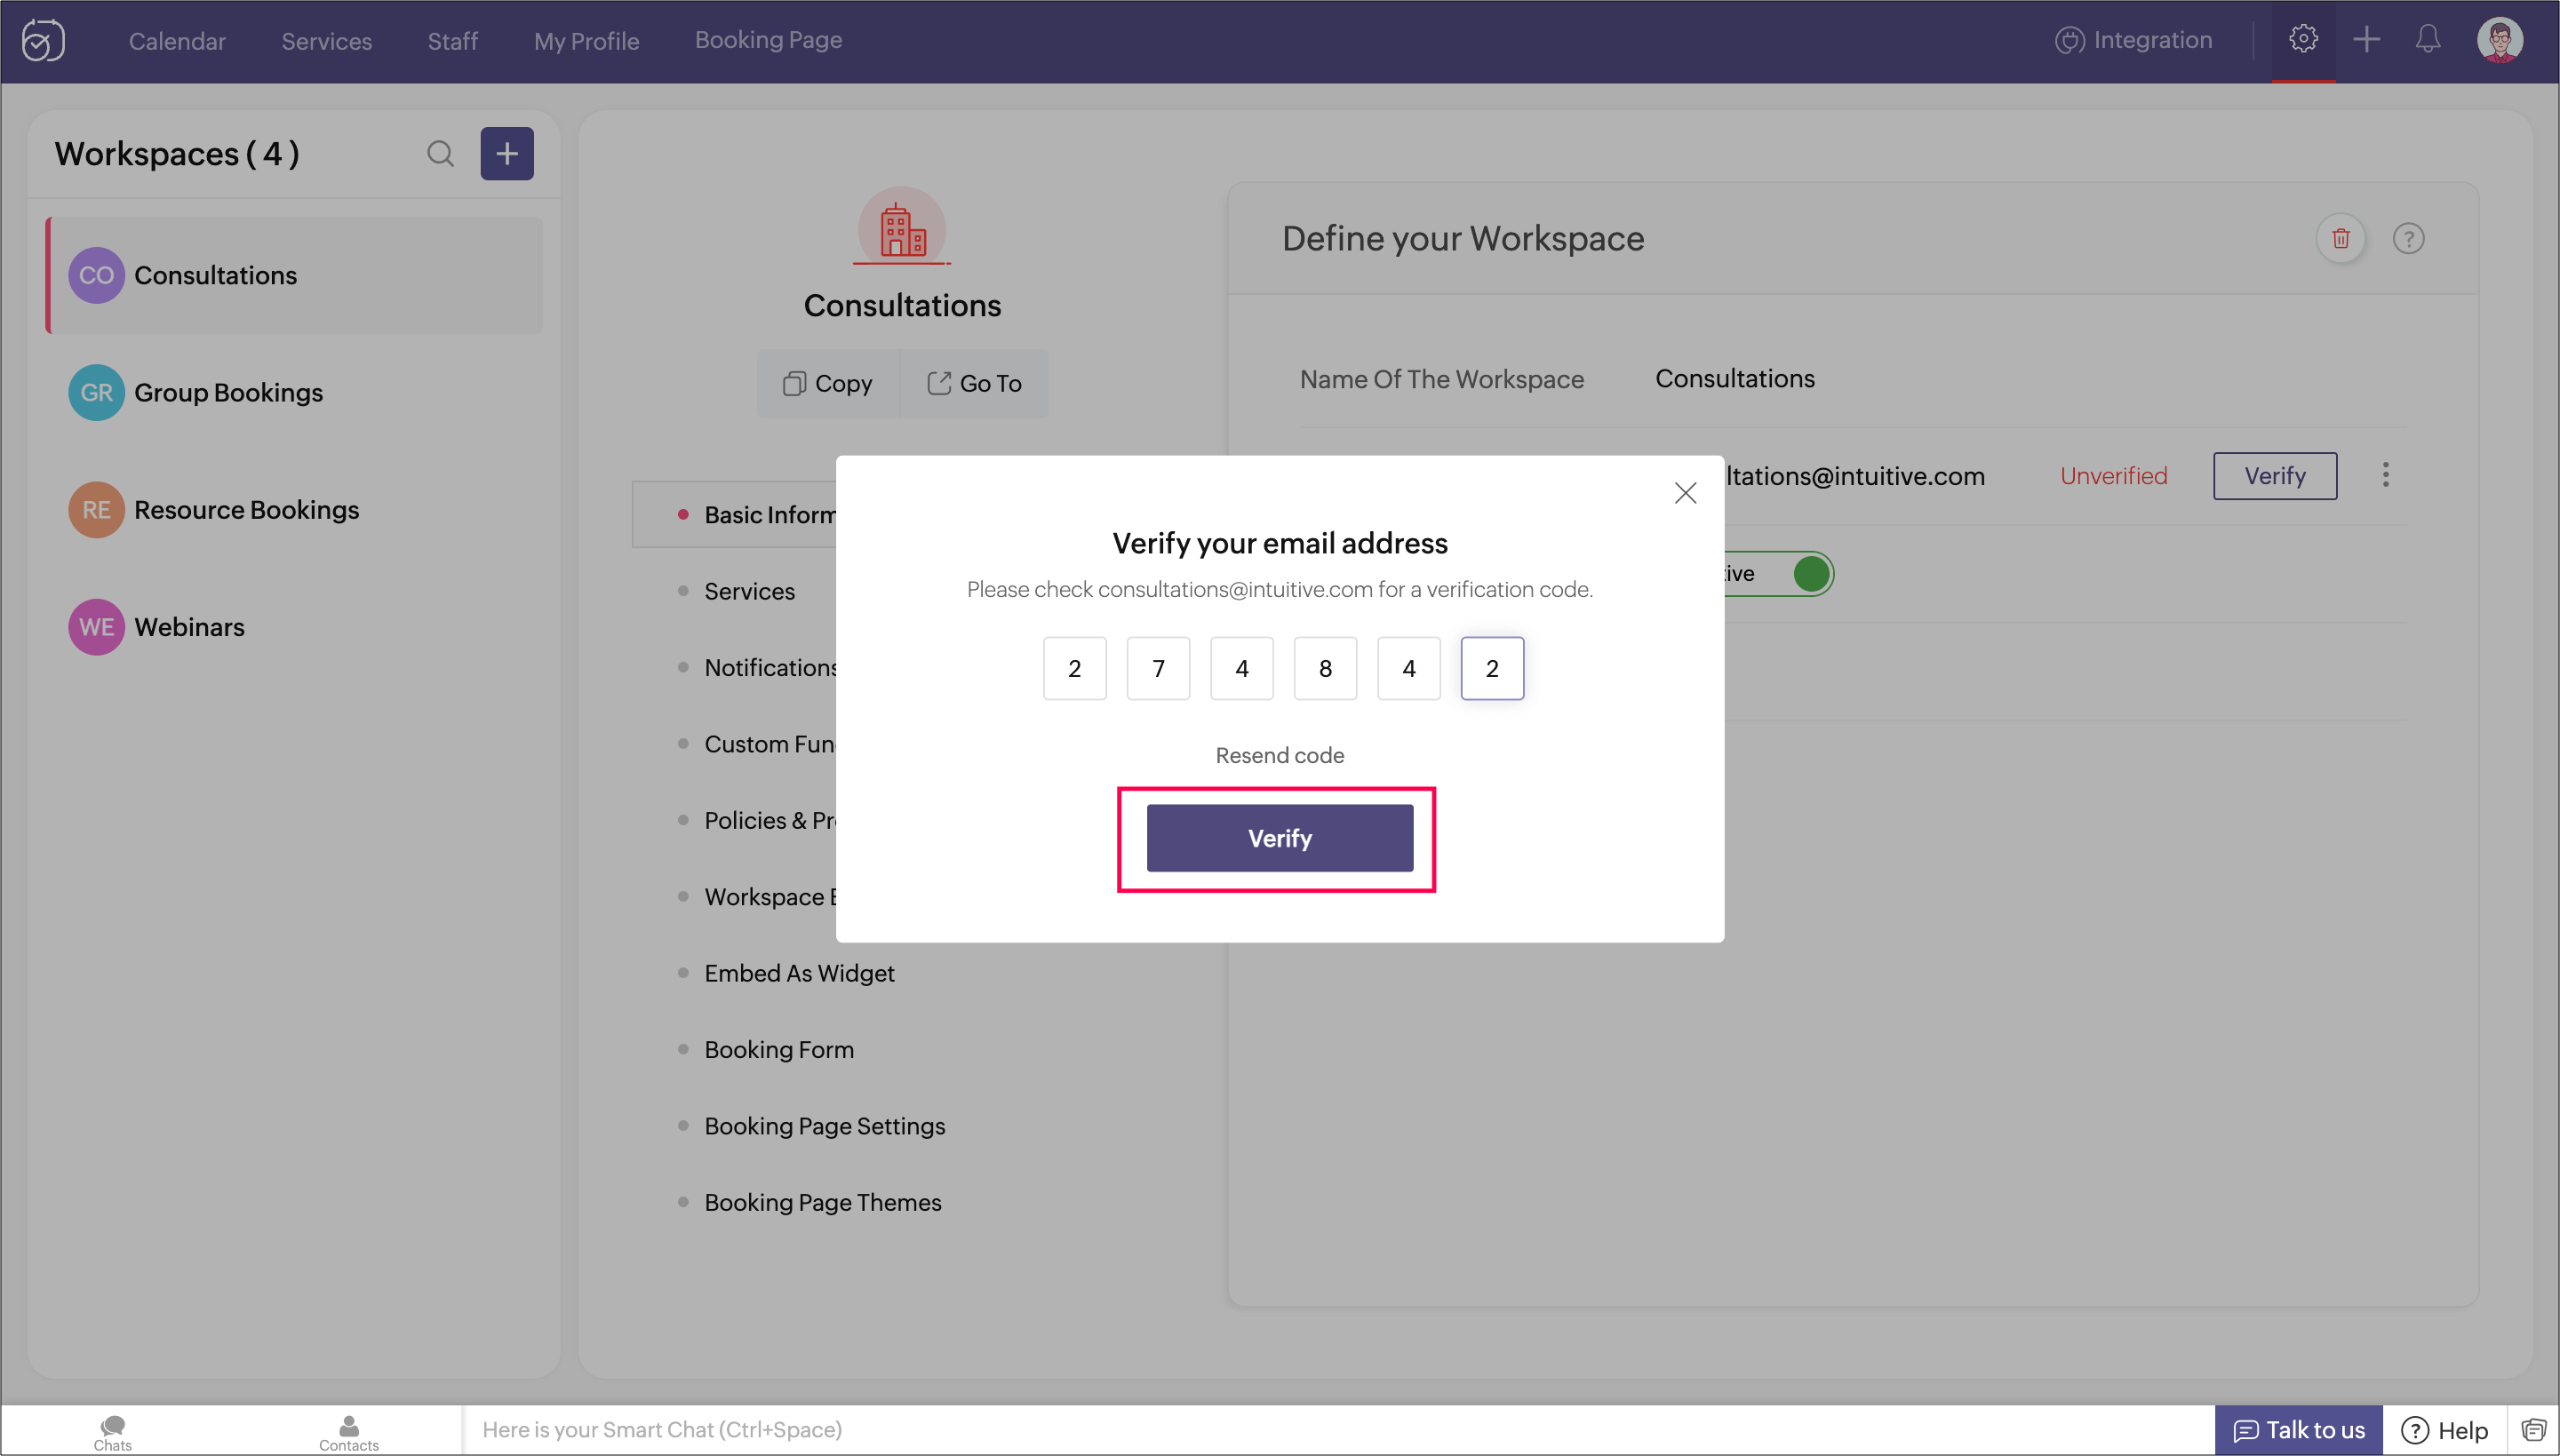Click the Zoho Bookings logo icon
Viewport: 2560px width, 1456px height.
click(x=43, y=41)
